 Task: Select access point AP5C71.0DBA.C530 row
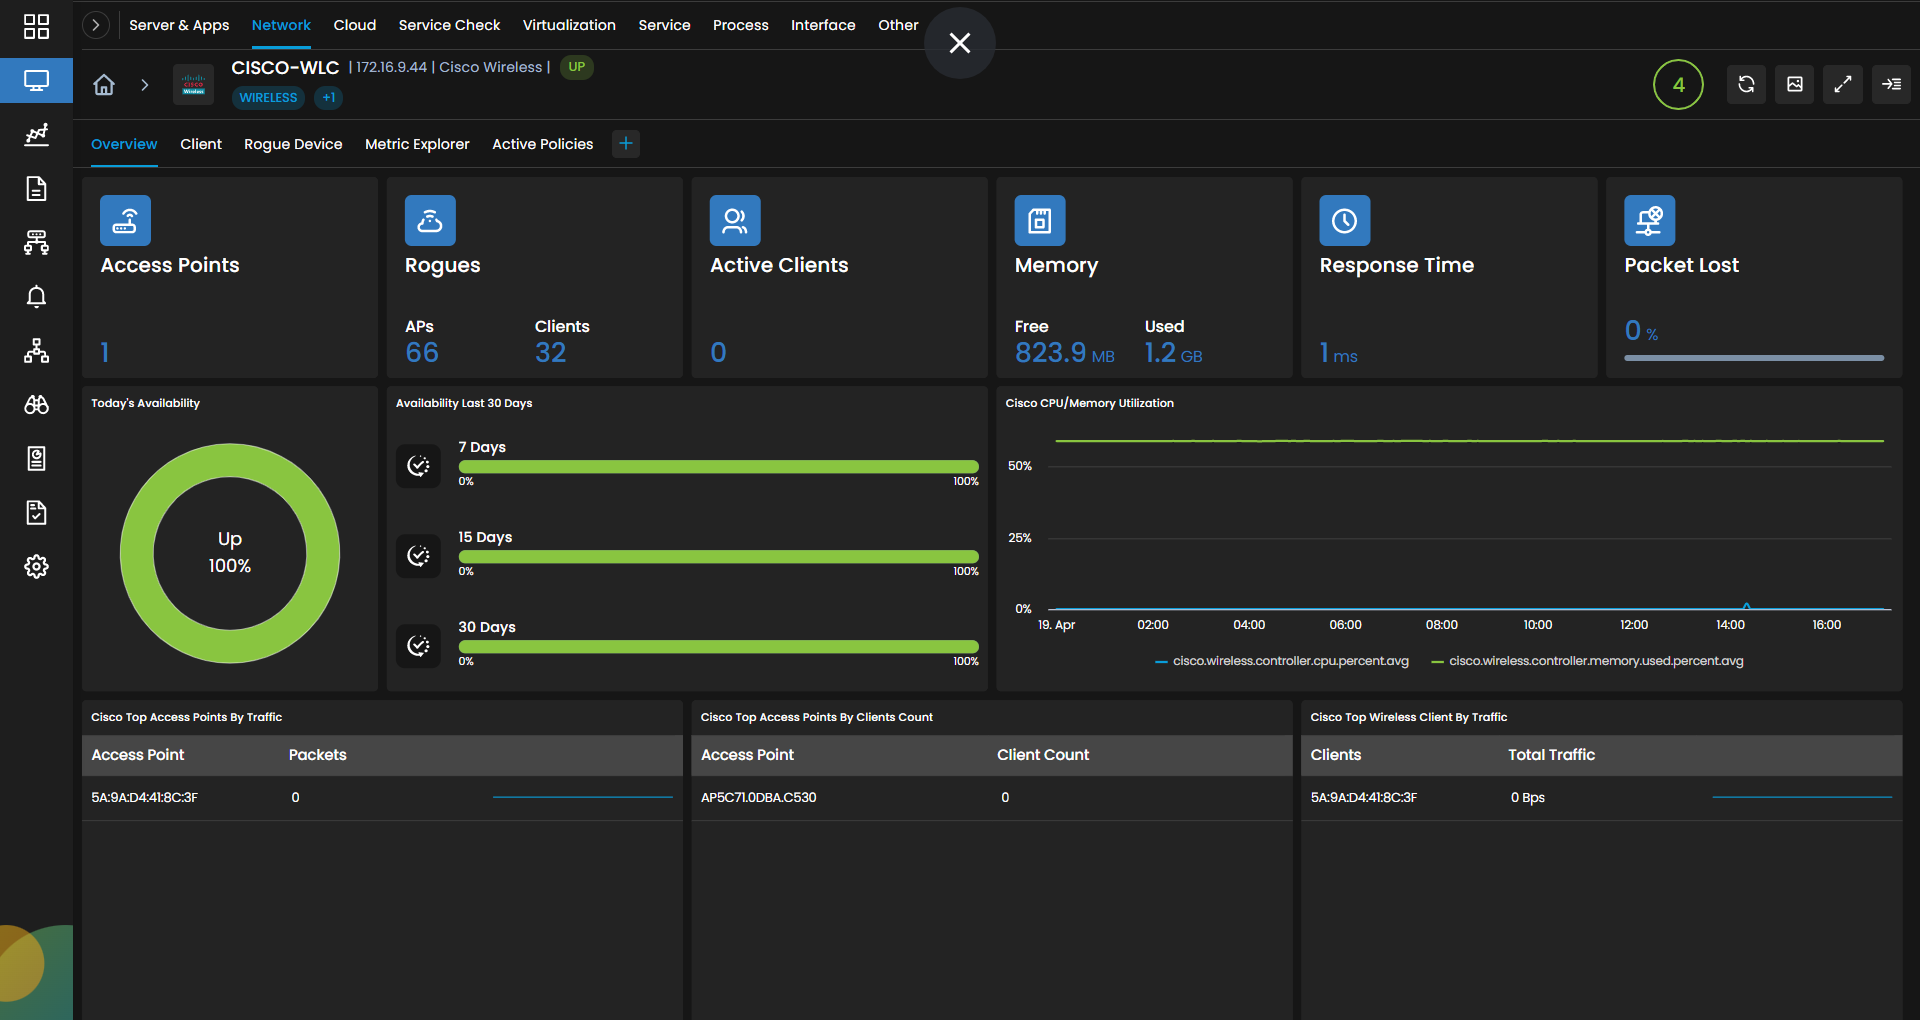click(991, 798)
